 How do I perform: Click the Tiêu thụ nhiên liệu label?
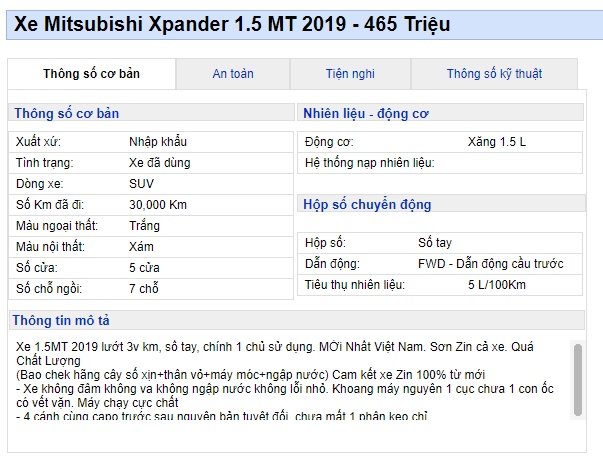(355, 285)
